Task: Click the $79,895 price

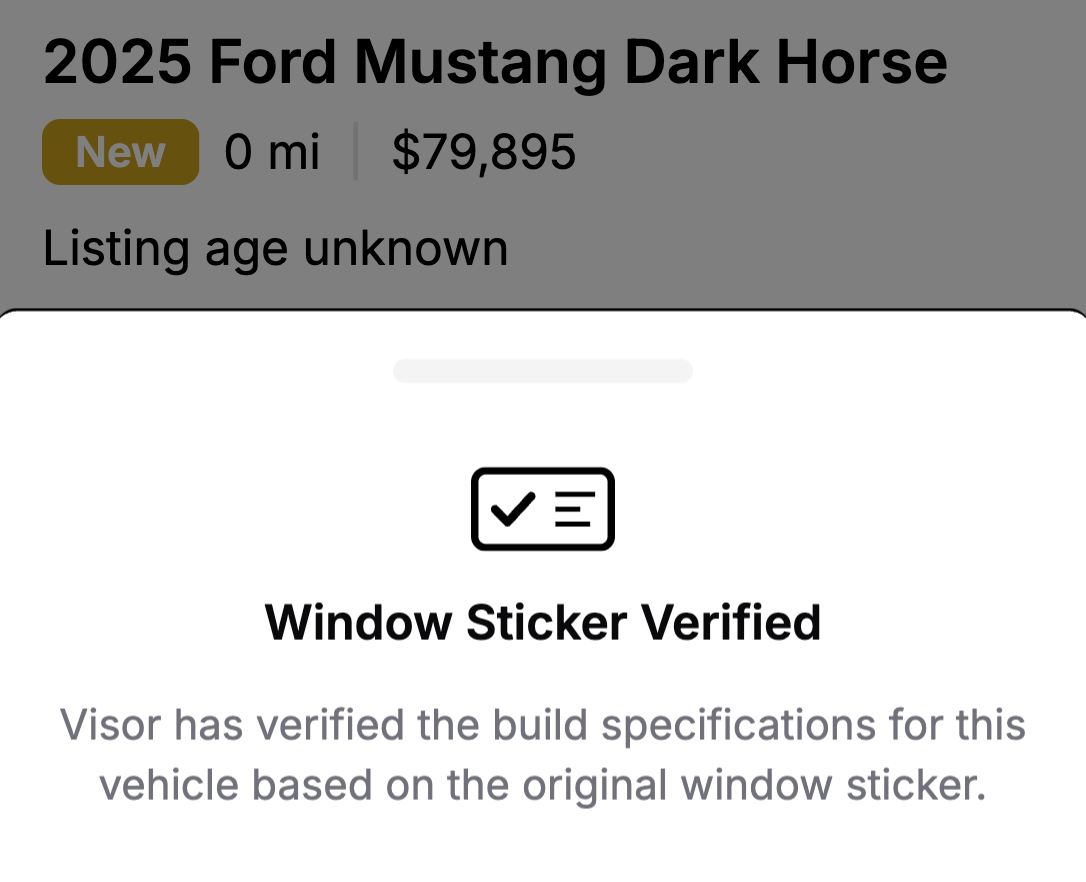Action: pos(484,152)
